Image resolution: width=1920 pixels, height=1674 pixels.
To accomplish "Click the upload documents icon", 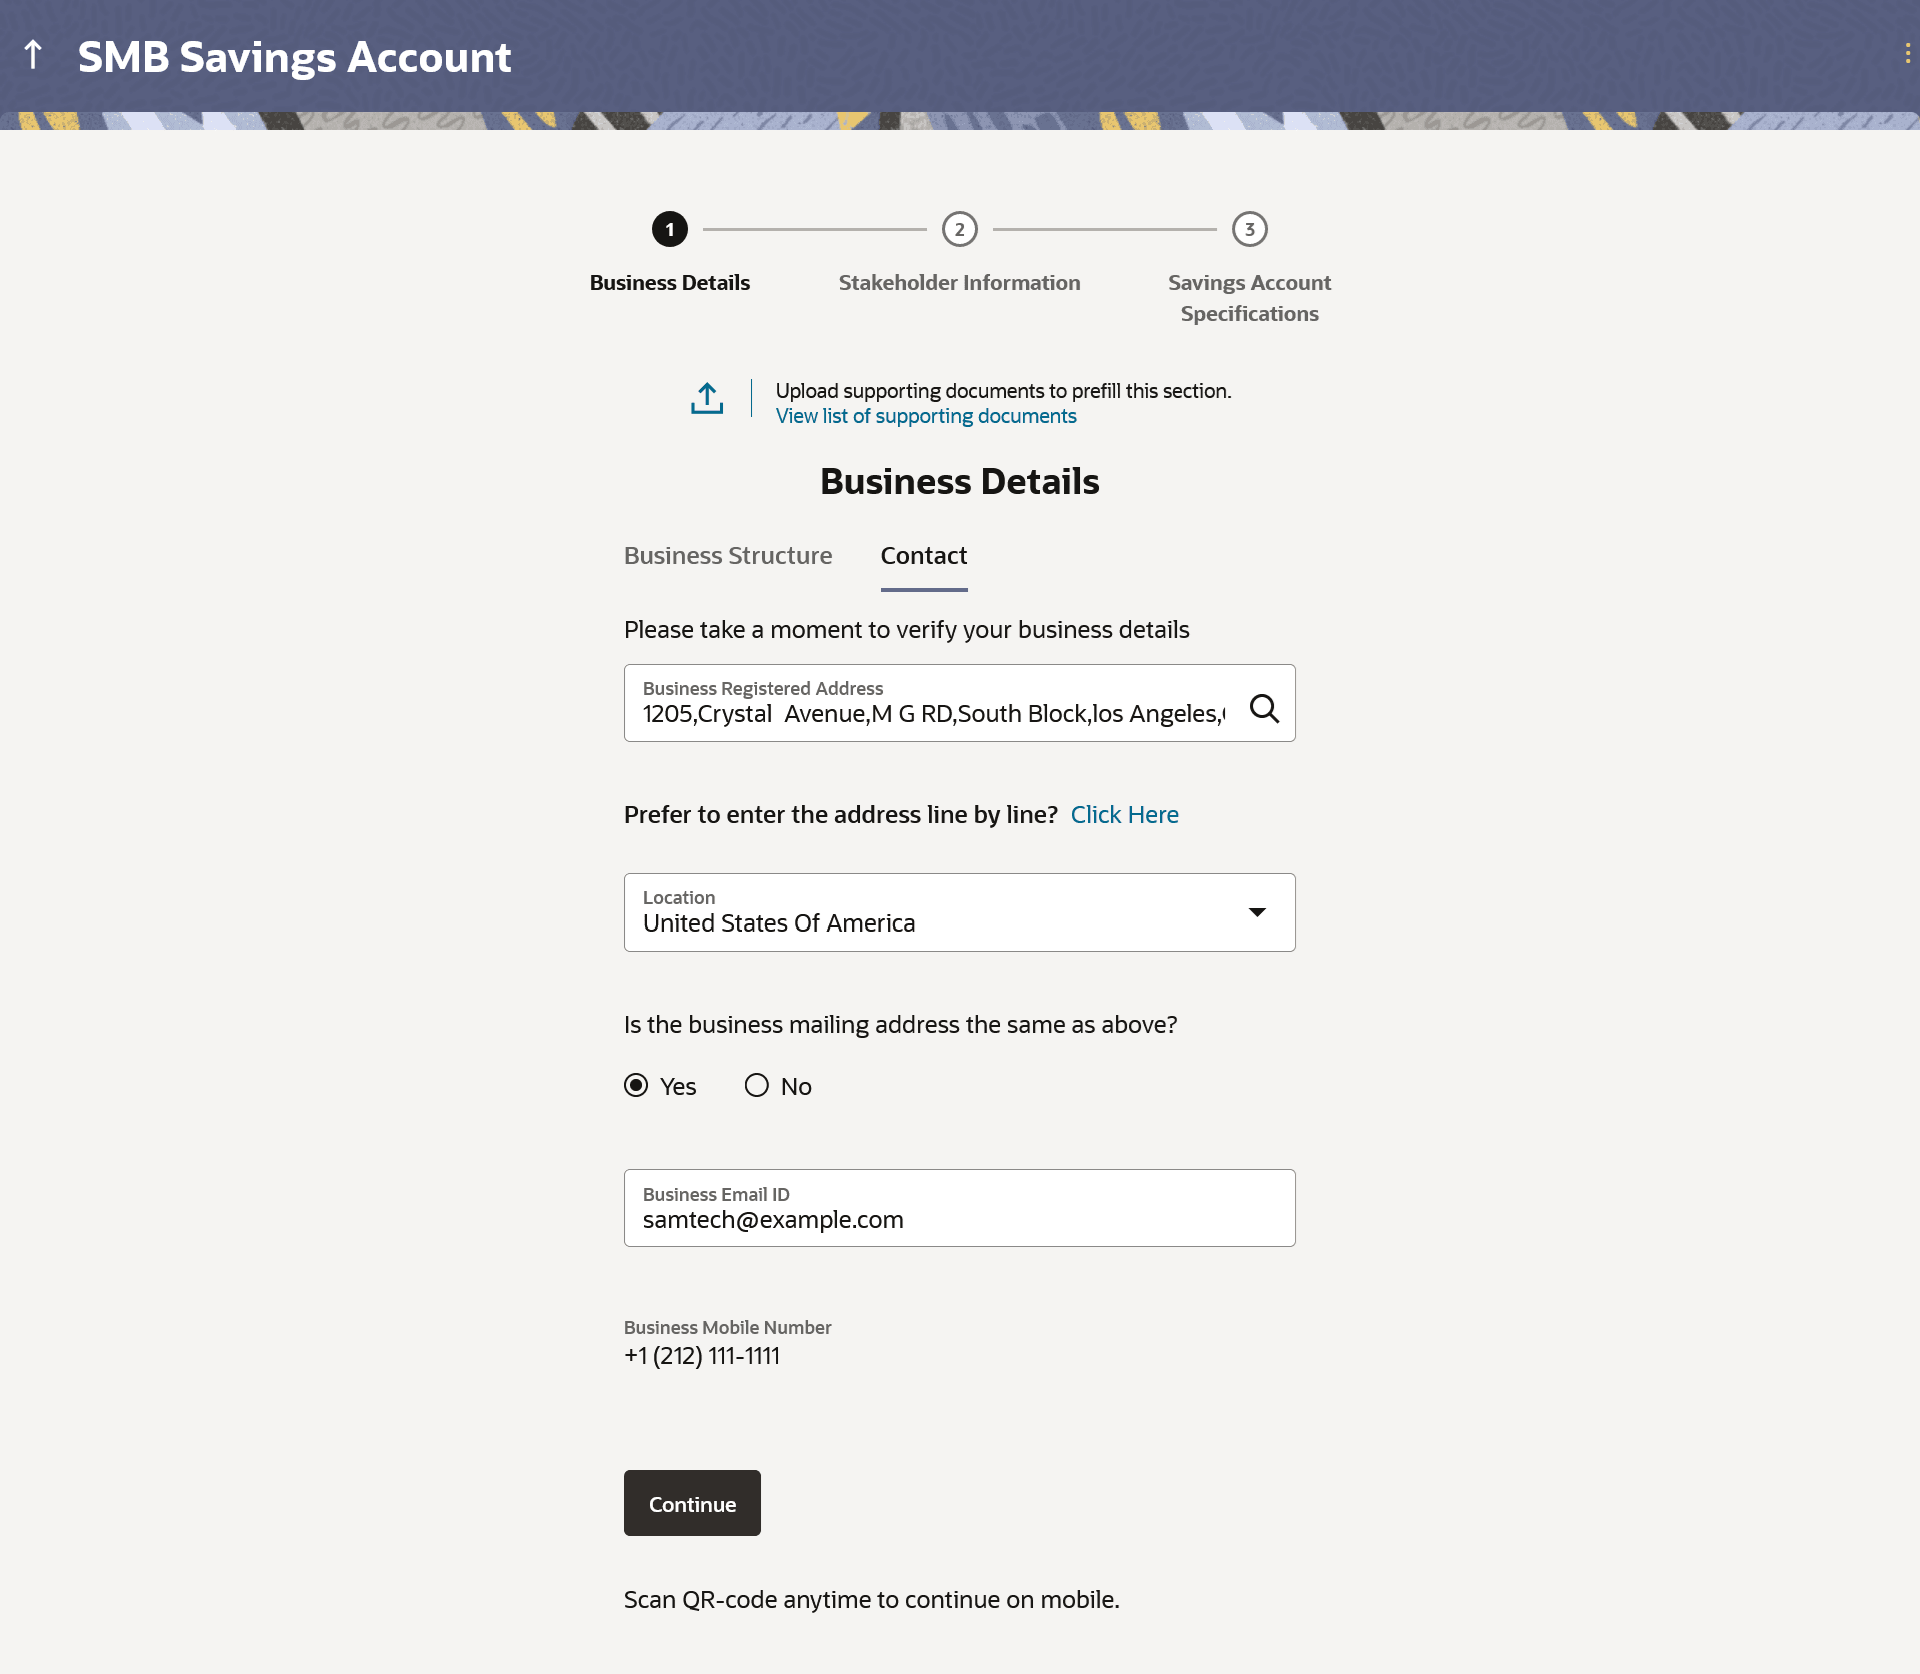I will click(x=707, y=398).
